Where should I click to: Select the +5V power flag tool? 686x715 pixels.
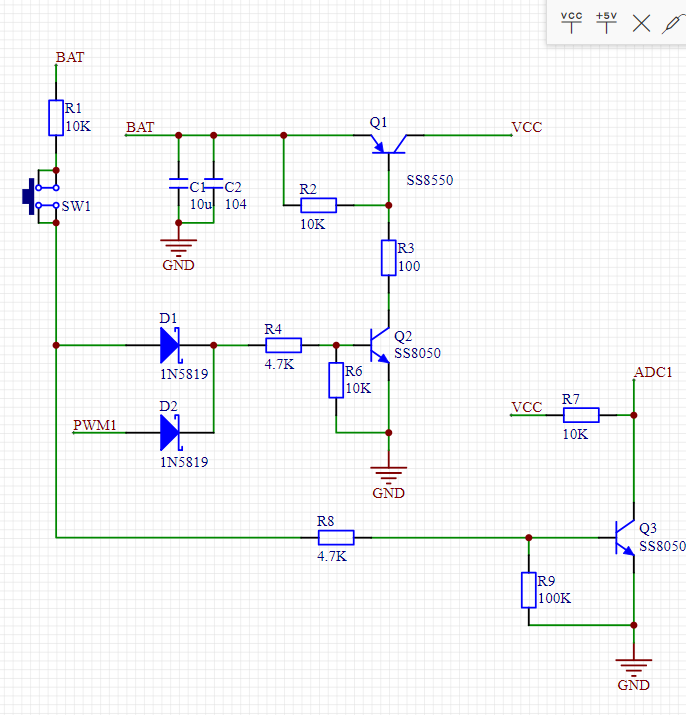click(x=606, y=22)
